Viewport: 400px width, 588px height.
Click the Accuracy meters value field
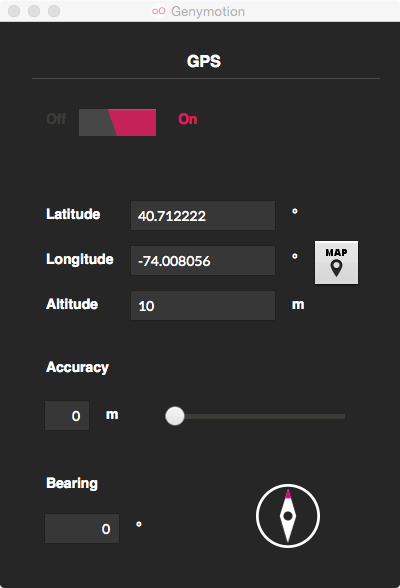pos(67,416)
